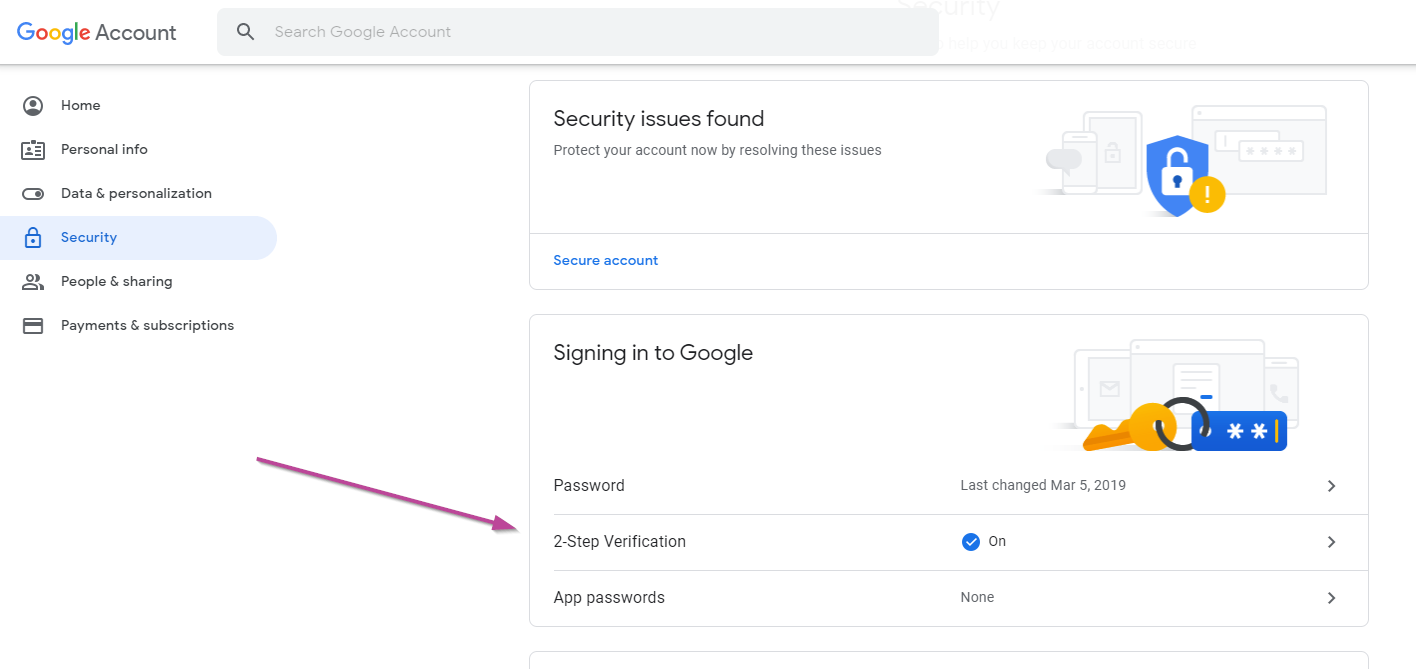Click the Data & personalization toggle icon

pyautogui.click(x=33, y=194)
